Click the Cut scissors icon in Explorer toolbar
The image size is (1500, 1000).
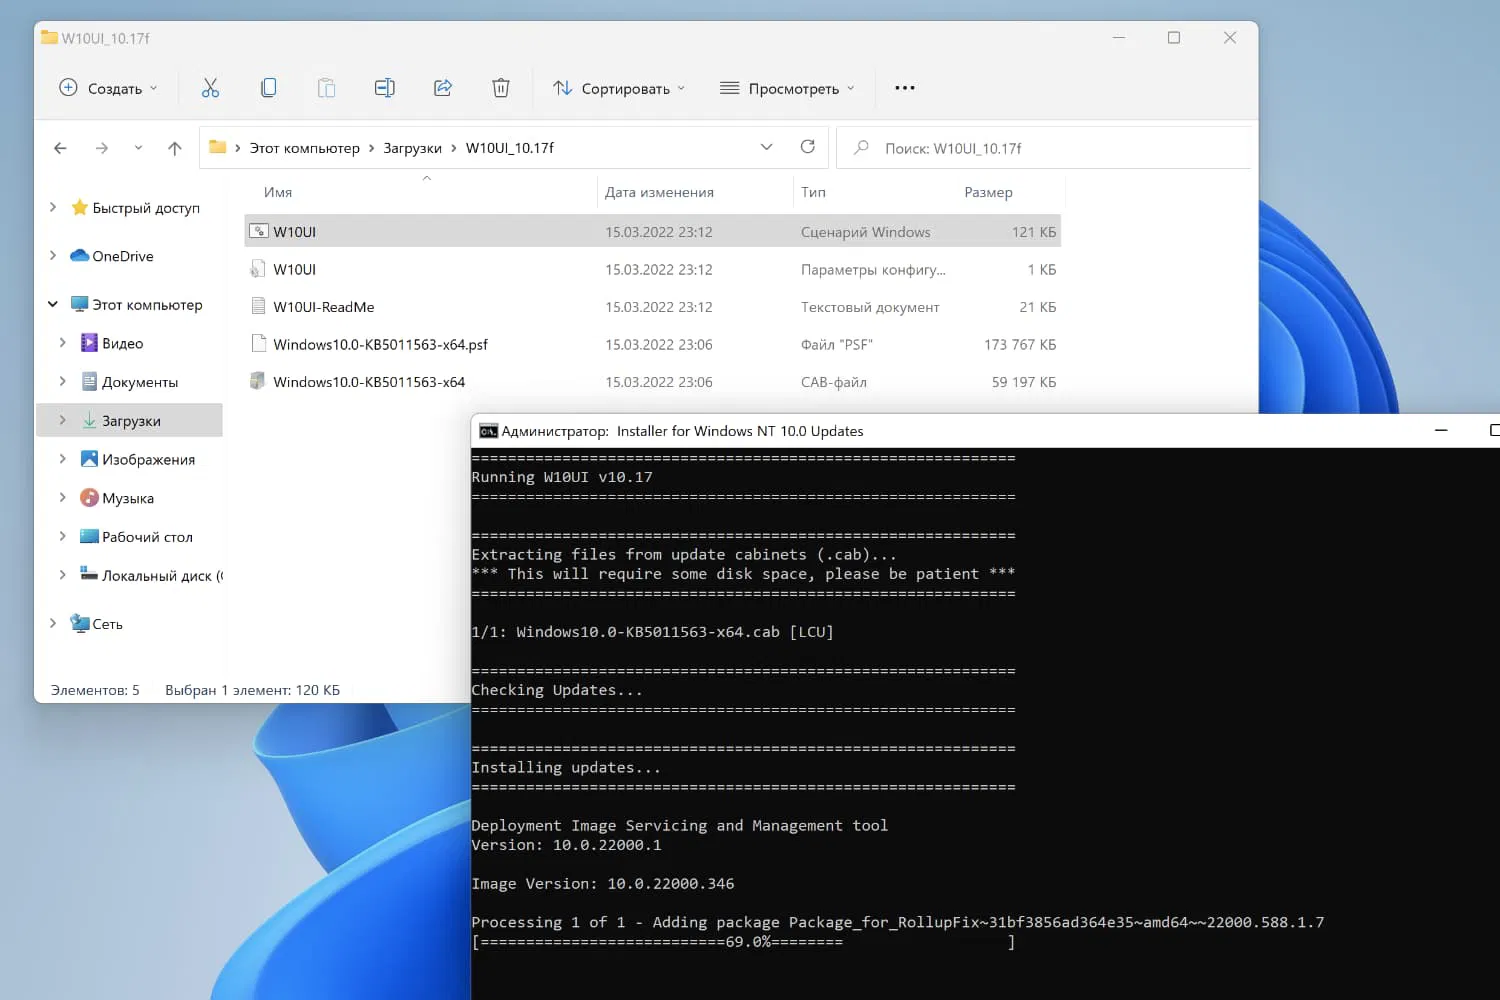point(210,88)
